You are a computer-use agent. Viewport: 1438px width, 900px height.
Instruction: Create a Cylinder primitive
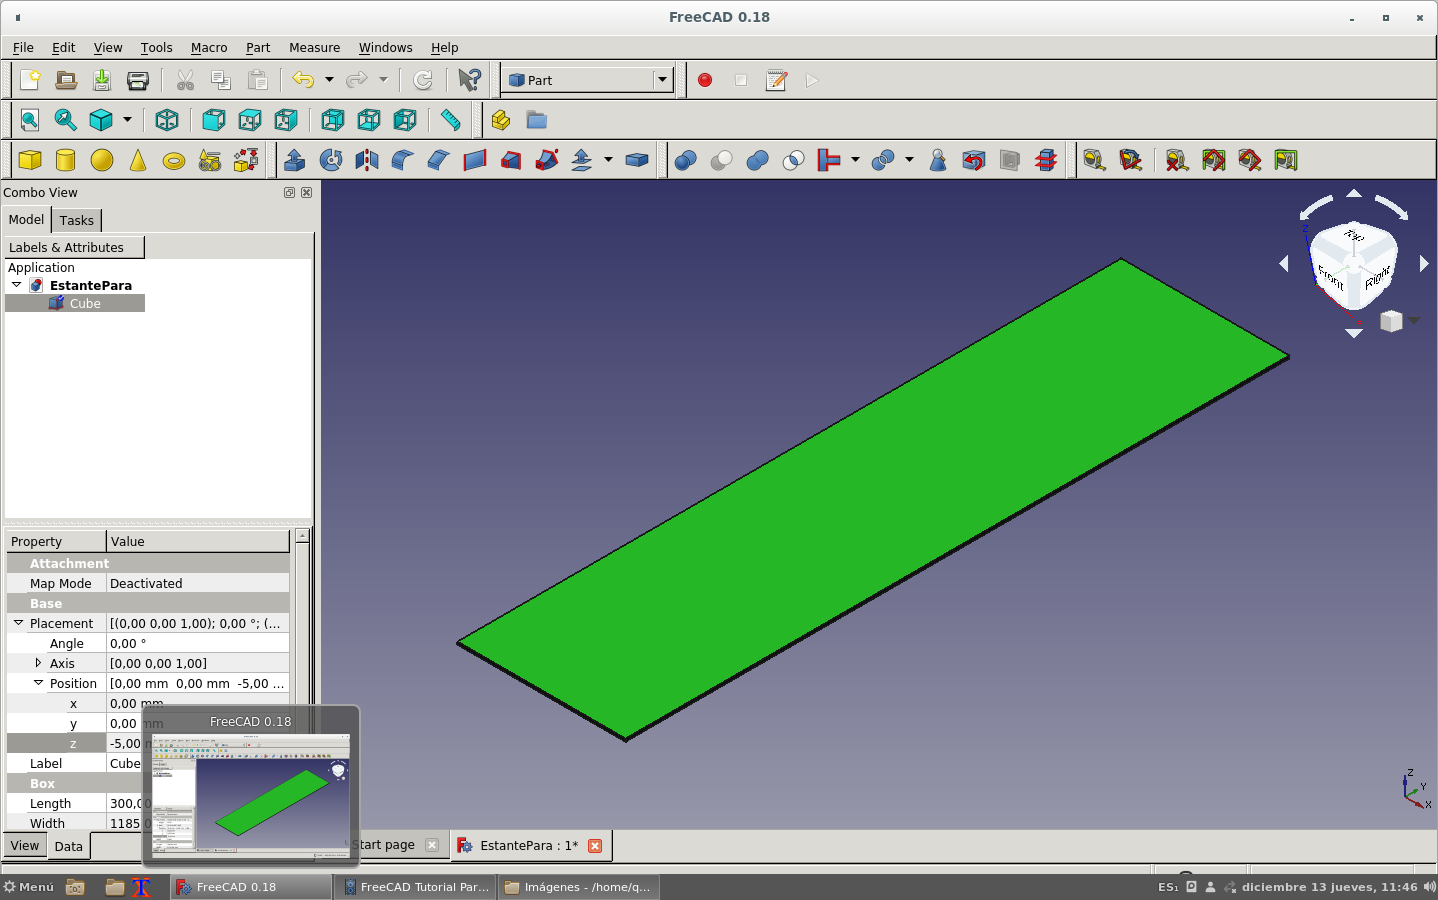pos(66,160)
